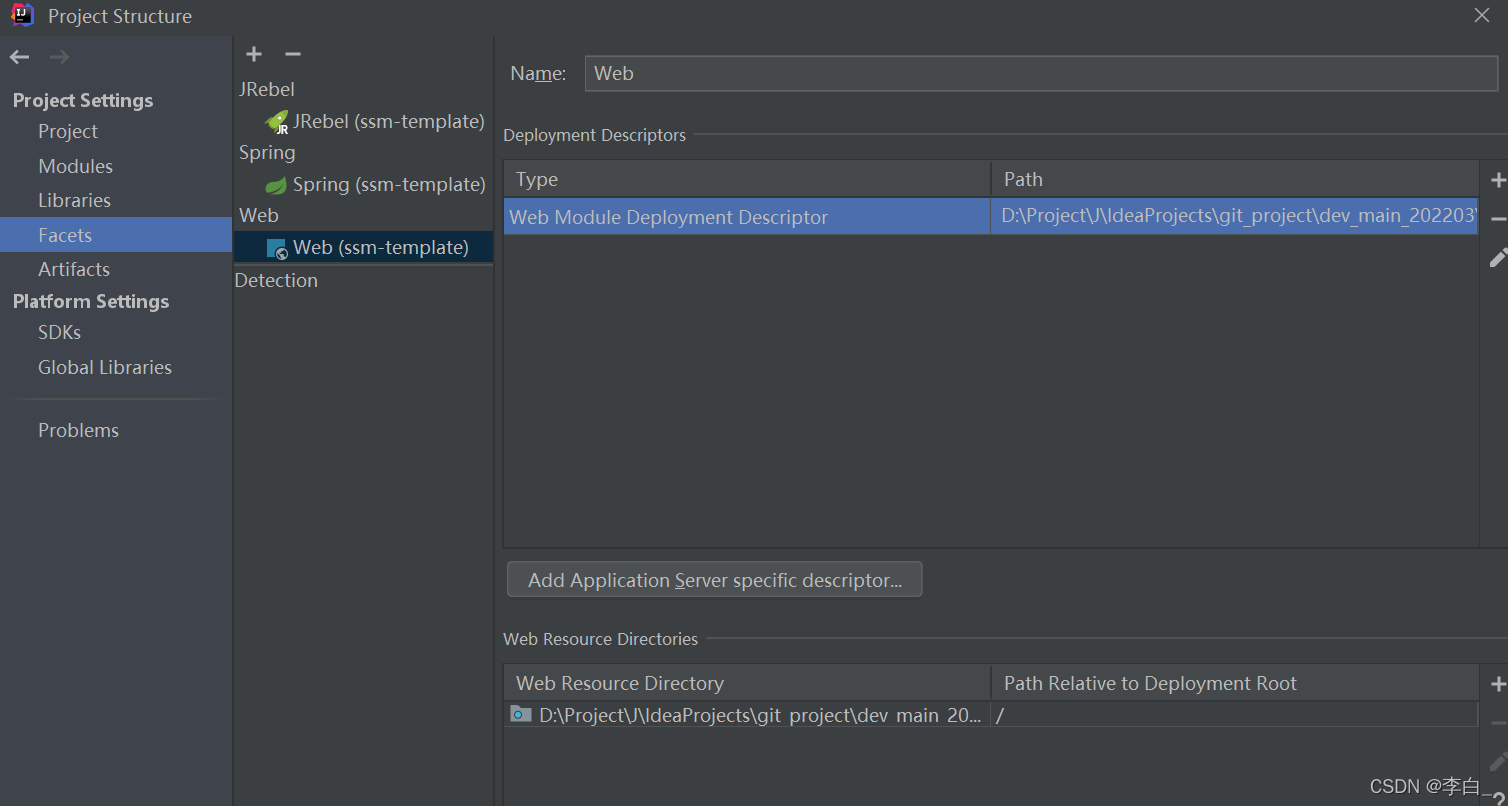This screenshot has height=806, width=1508.
Task: Select Web Module Deployment Descriptor row
Action: (x=990, y=216)
